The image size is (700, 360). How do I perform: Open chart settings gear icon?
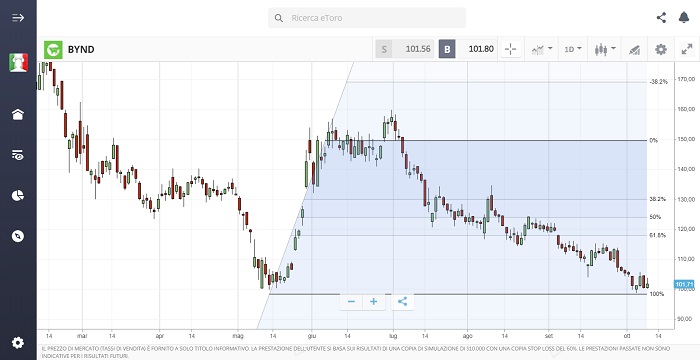click(x=661, y=49)
